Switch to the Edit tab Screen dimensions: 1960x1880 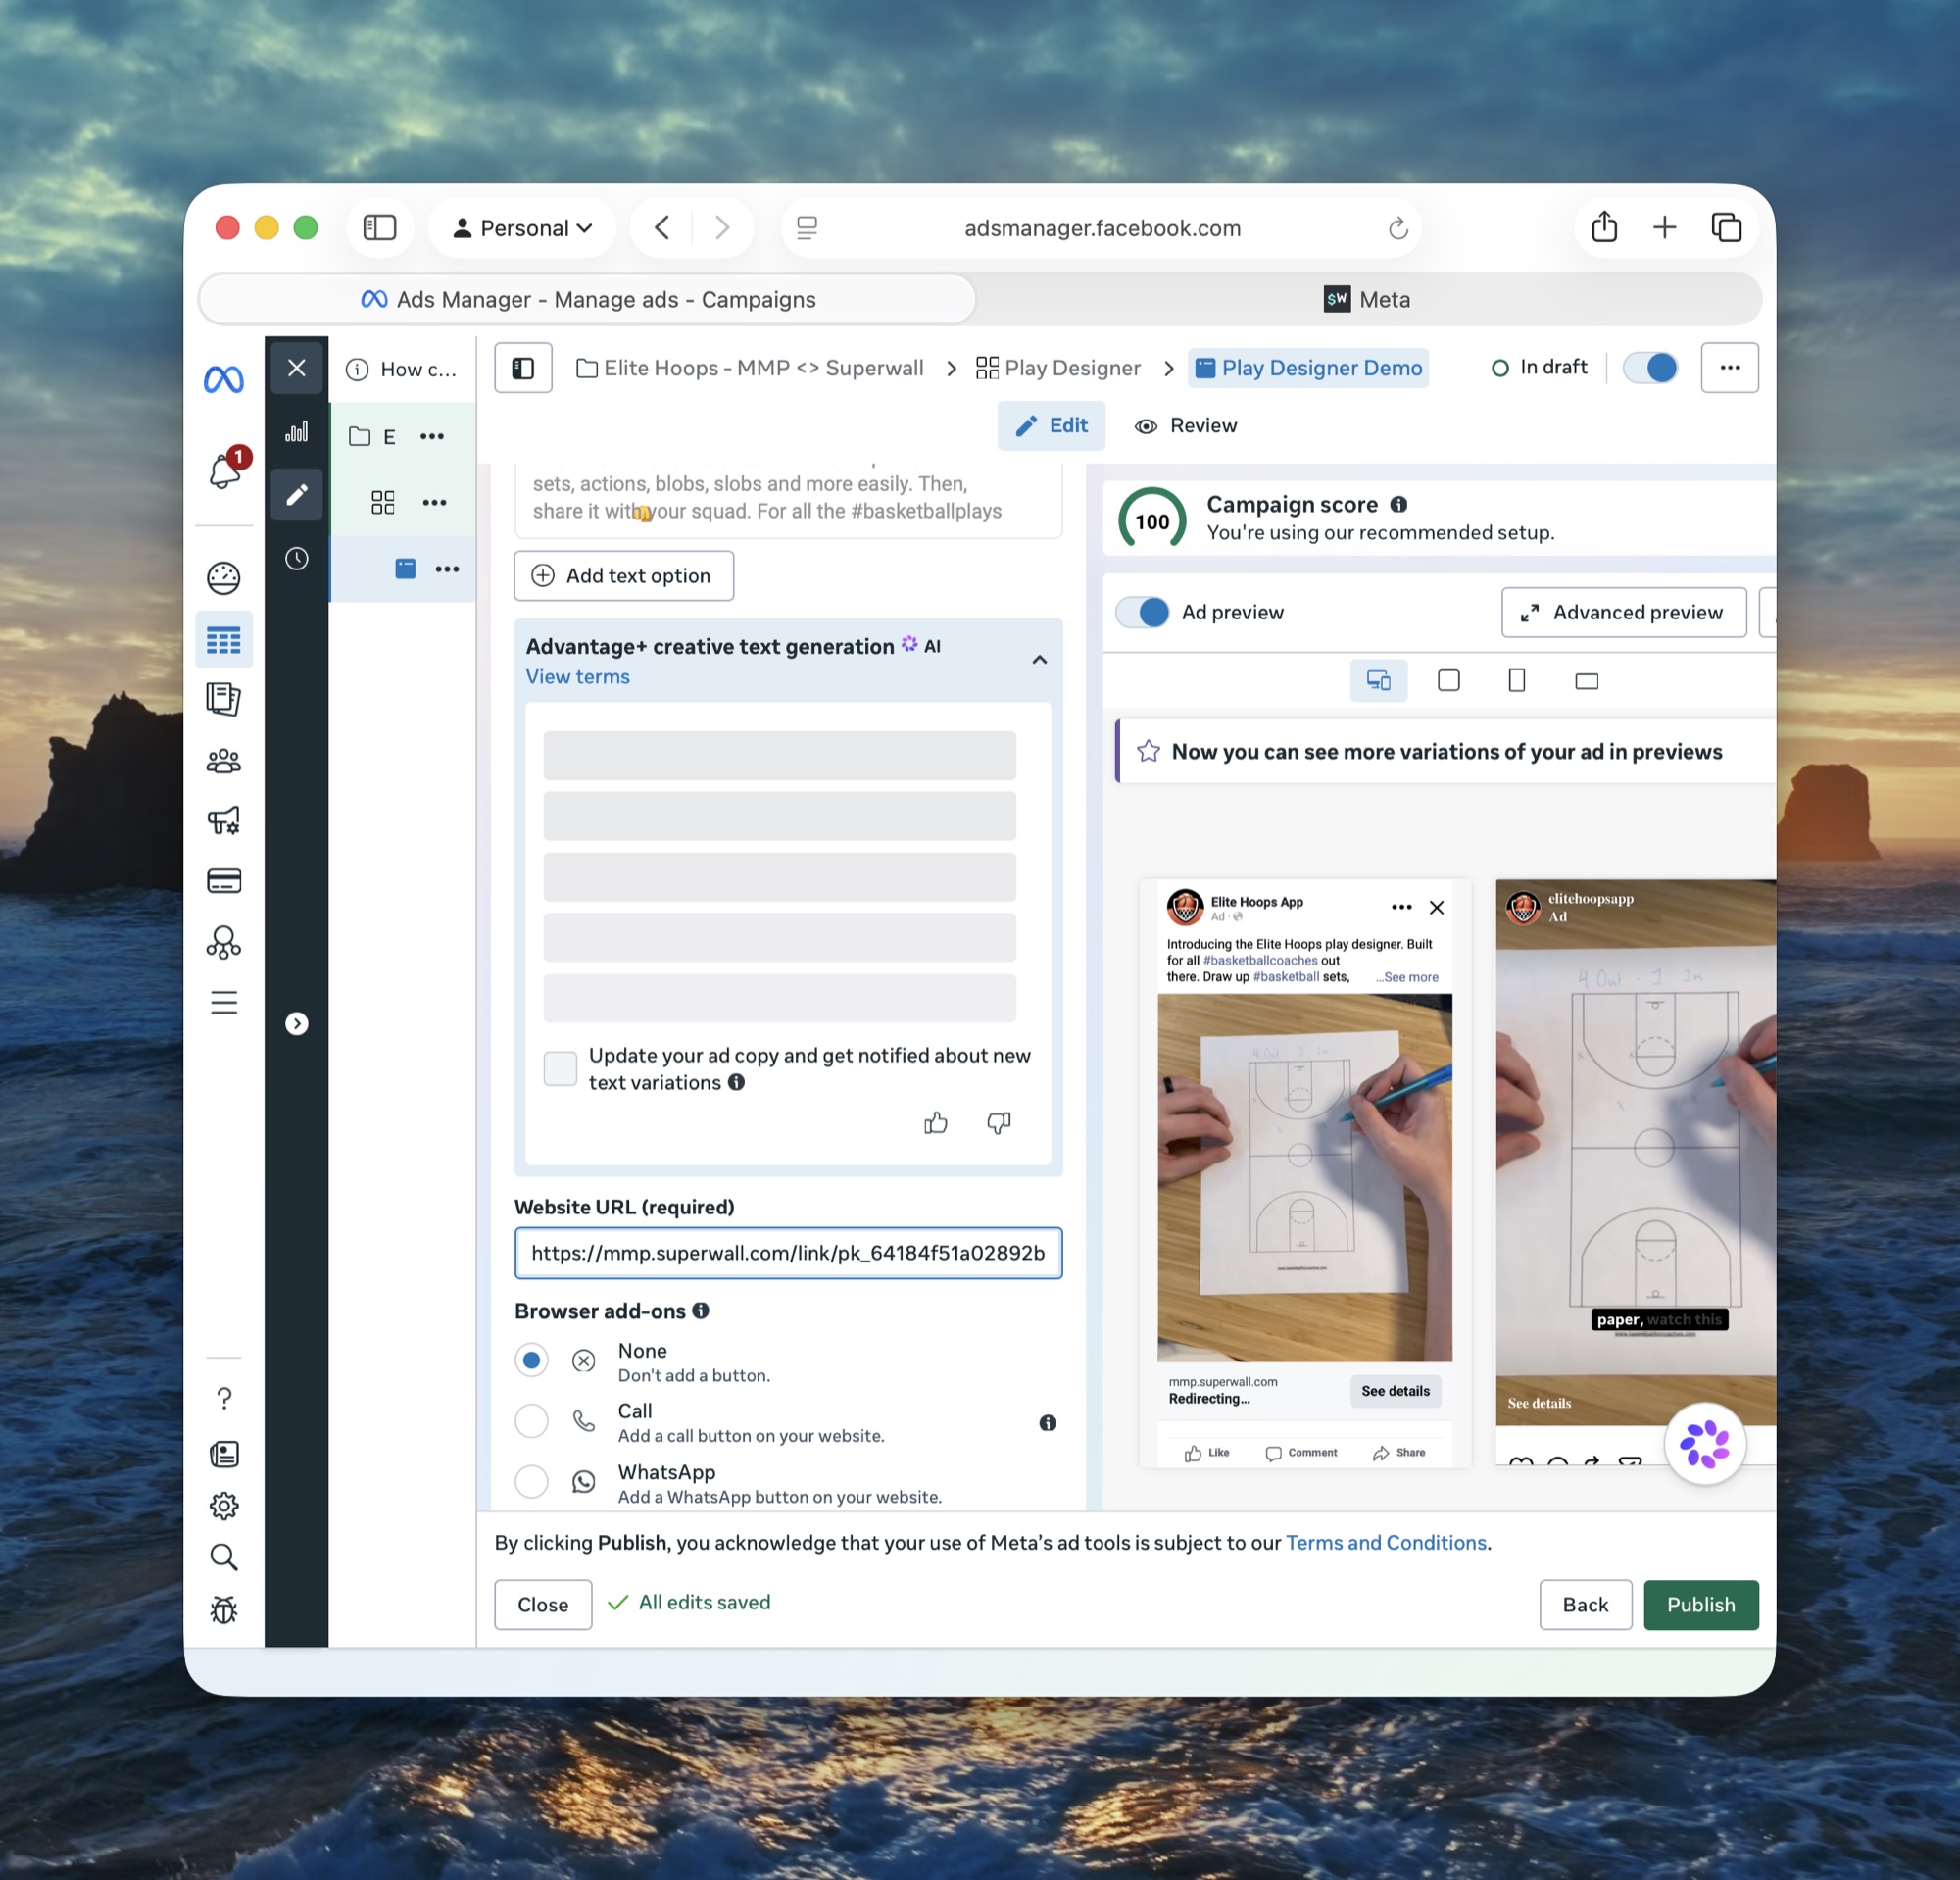(1051, 426)
